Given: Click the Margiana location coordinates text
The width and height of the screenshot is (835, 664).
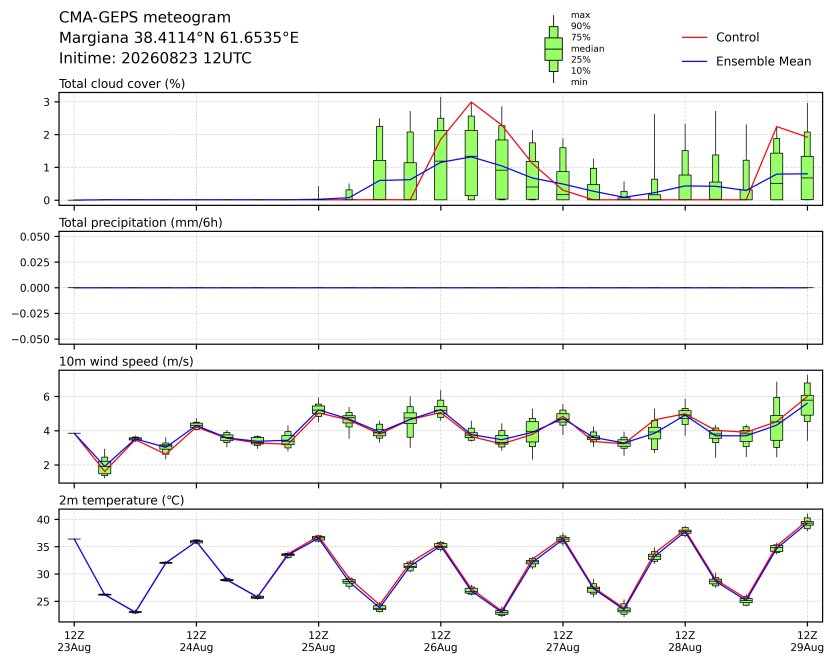Looking at the screenshot, I should (x=179, y=38).
